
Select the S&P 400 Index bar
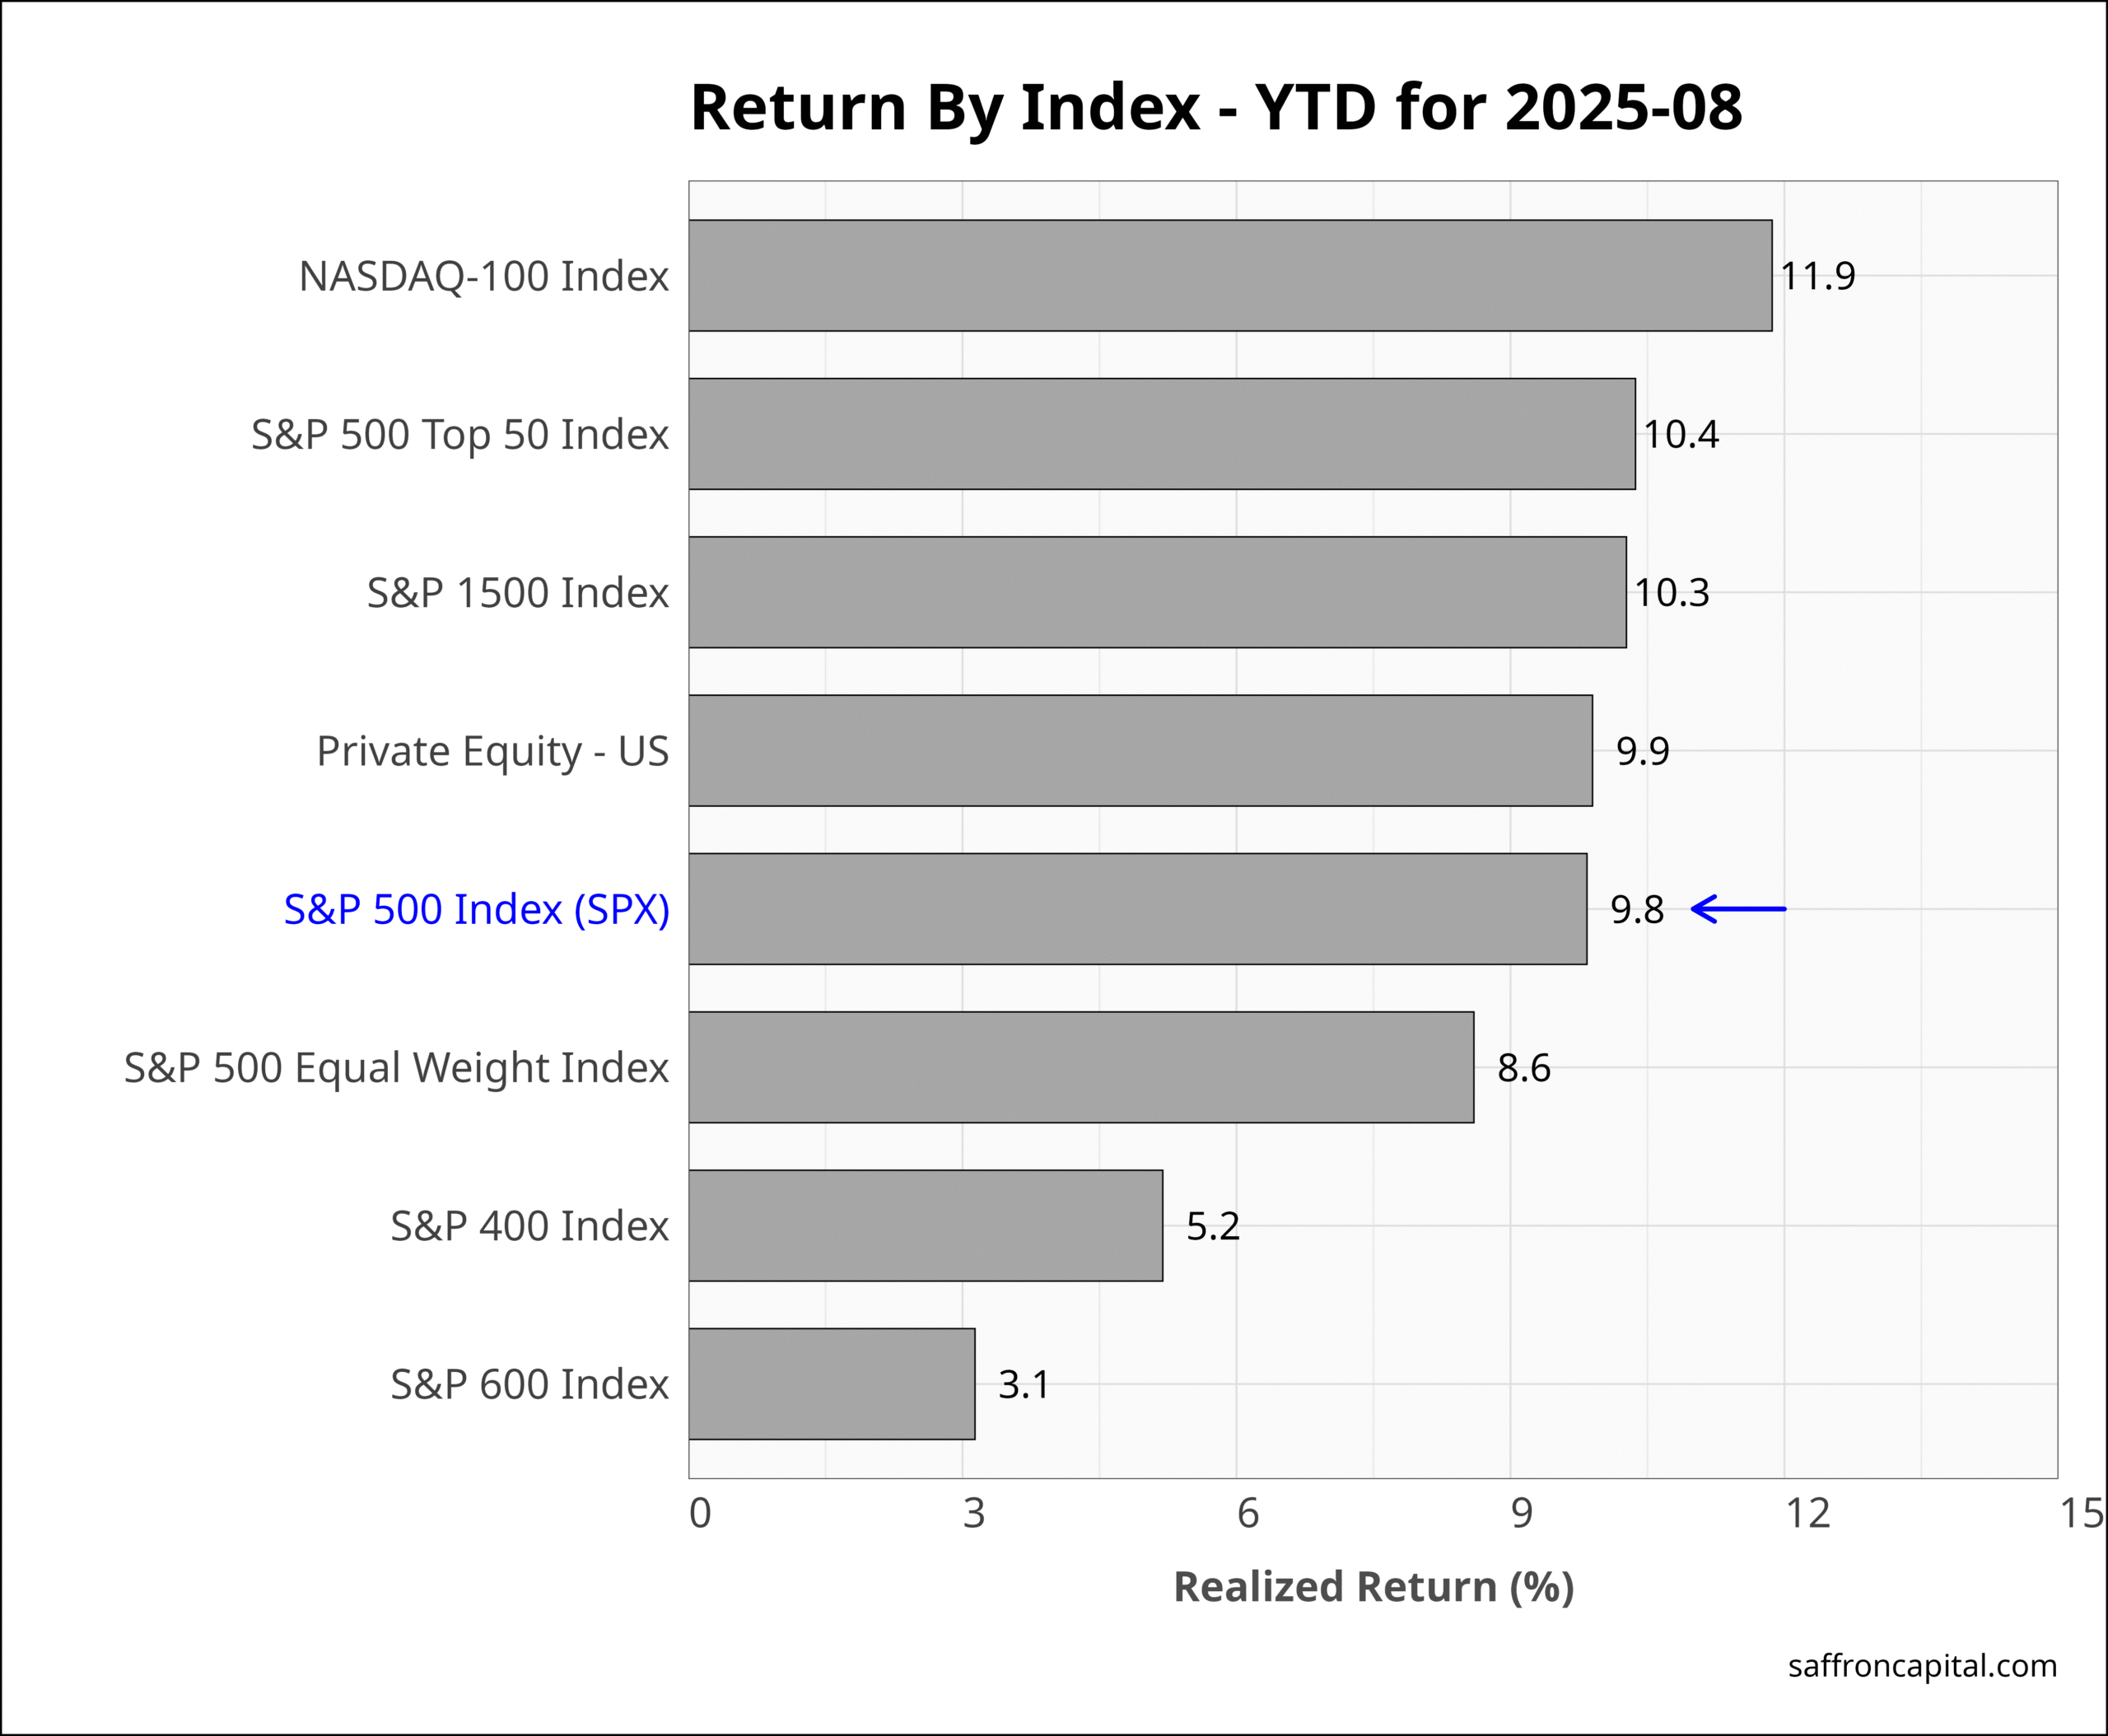coord(925,1225)
